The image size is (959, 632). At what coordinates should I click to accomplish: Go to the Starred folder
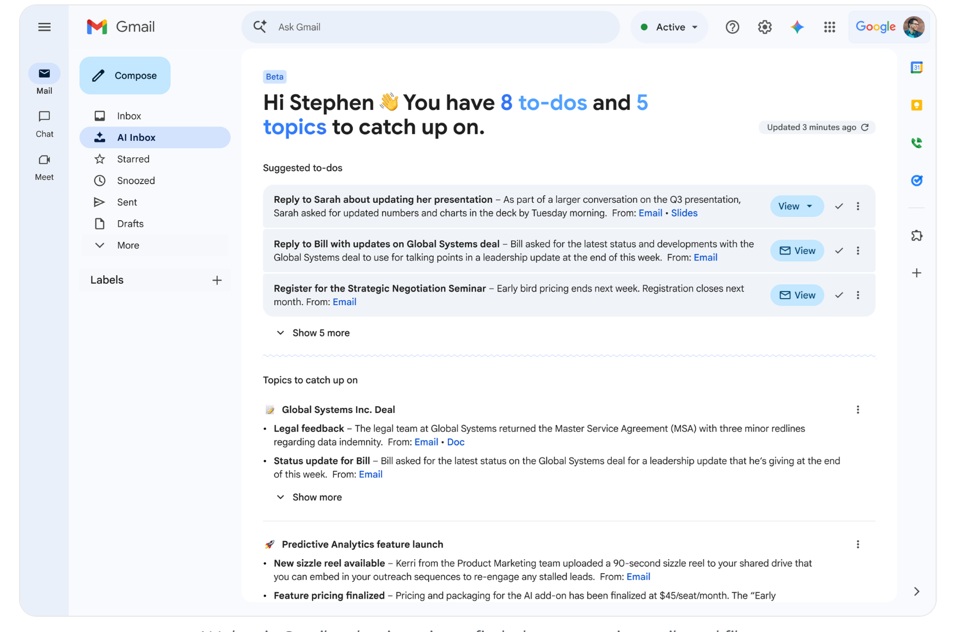pyautogui.click(x=133, y=159)
